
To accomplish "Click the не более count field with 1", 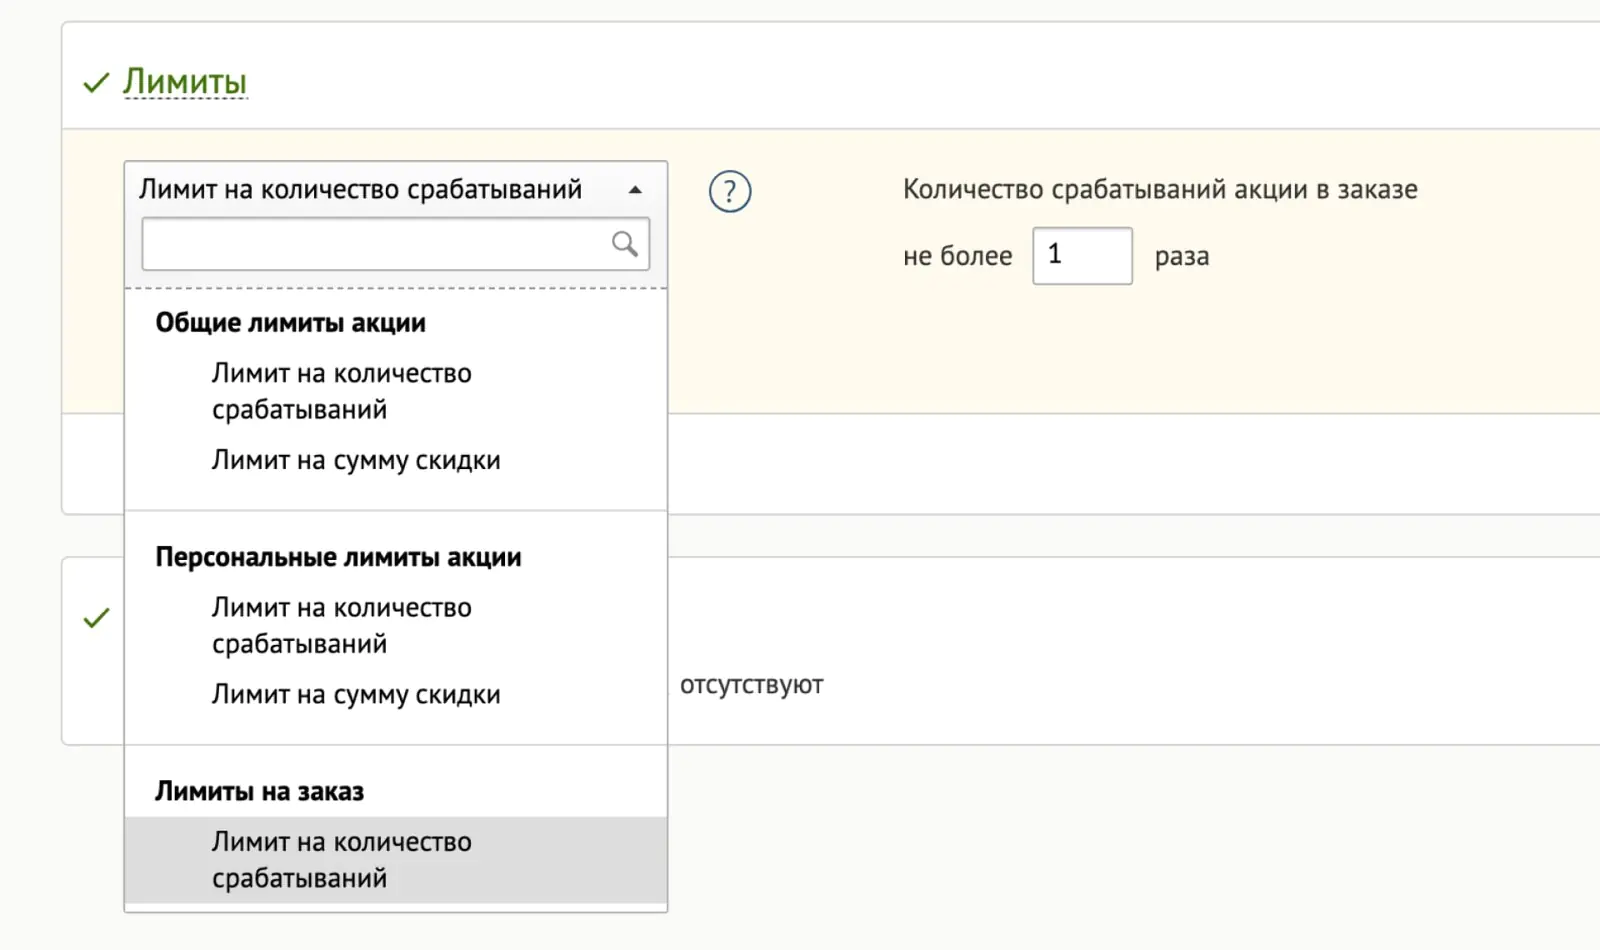I will point(1083,256).
